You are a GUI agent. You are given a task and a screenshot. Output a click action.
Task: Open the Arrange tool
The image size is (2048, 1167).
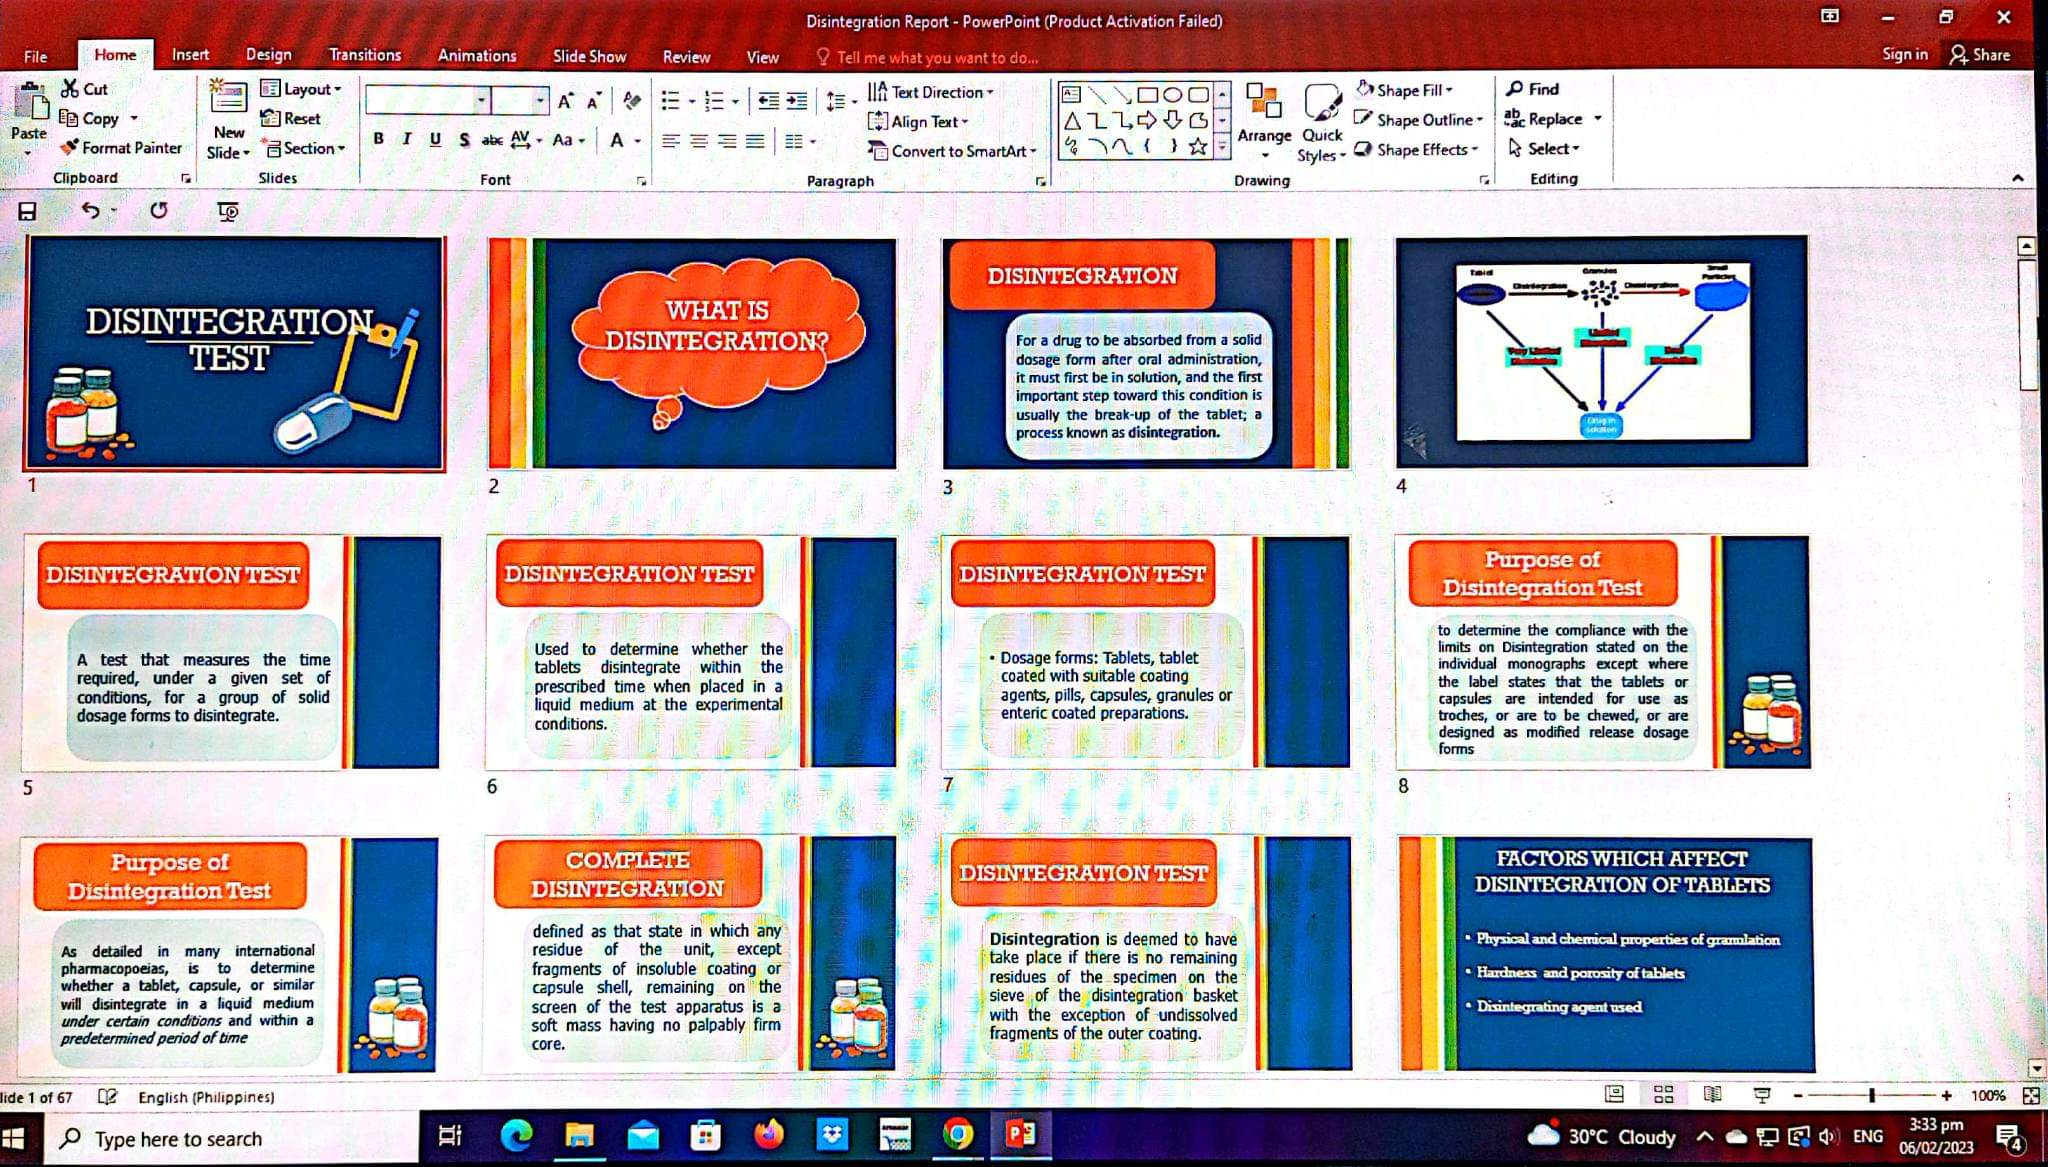click(1264, 118)
